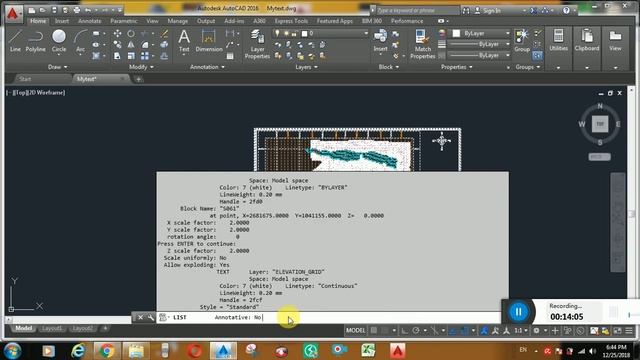Viewport: 640px width, 360px height.
Task: Click the Group tool
Action: (x=522, y=41)
